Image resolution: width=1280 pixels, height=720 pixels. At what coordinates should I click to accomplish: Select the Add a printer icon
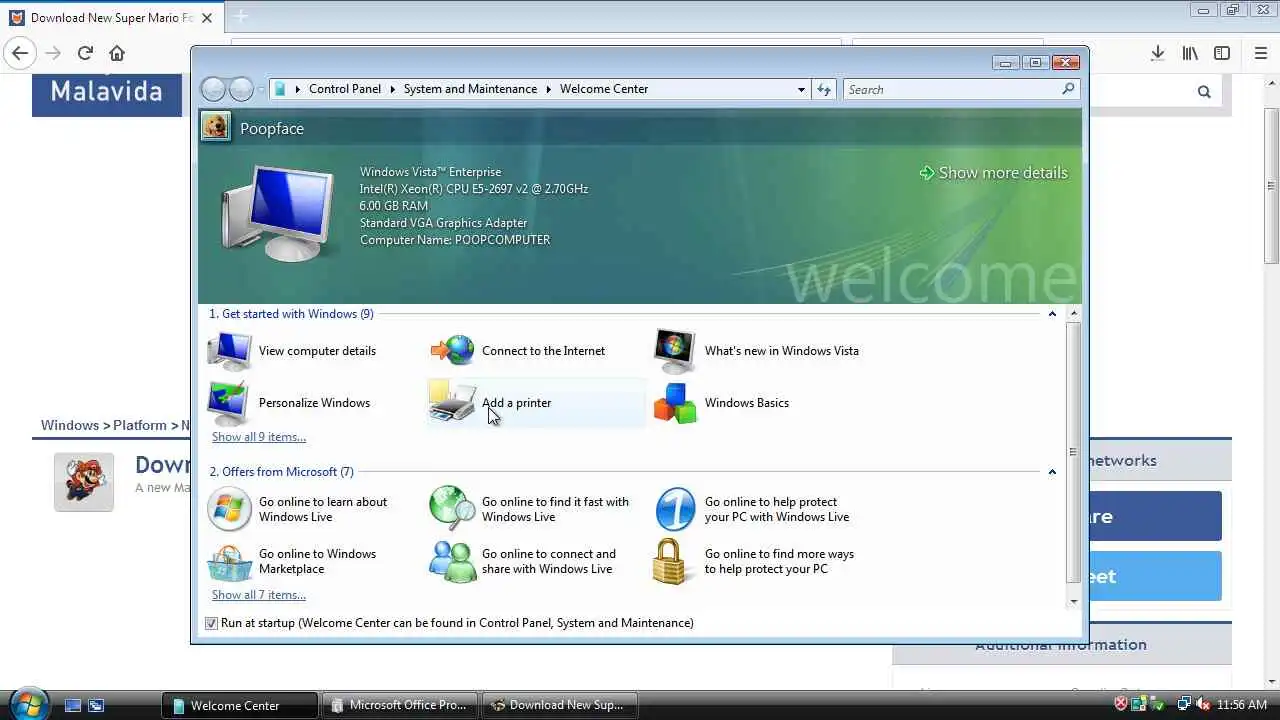pyautogui.click(x=453, y=403)
